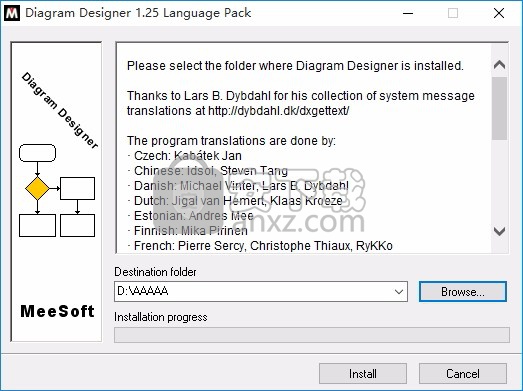Click the yellow diamond in the flowchart logo

pyautogui.click(x=37, y=188)
